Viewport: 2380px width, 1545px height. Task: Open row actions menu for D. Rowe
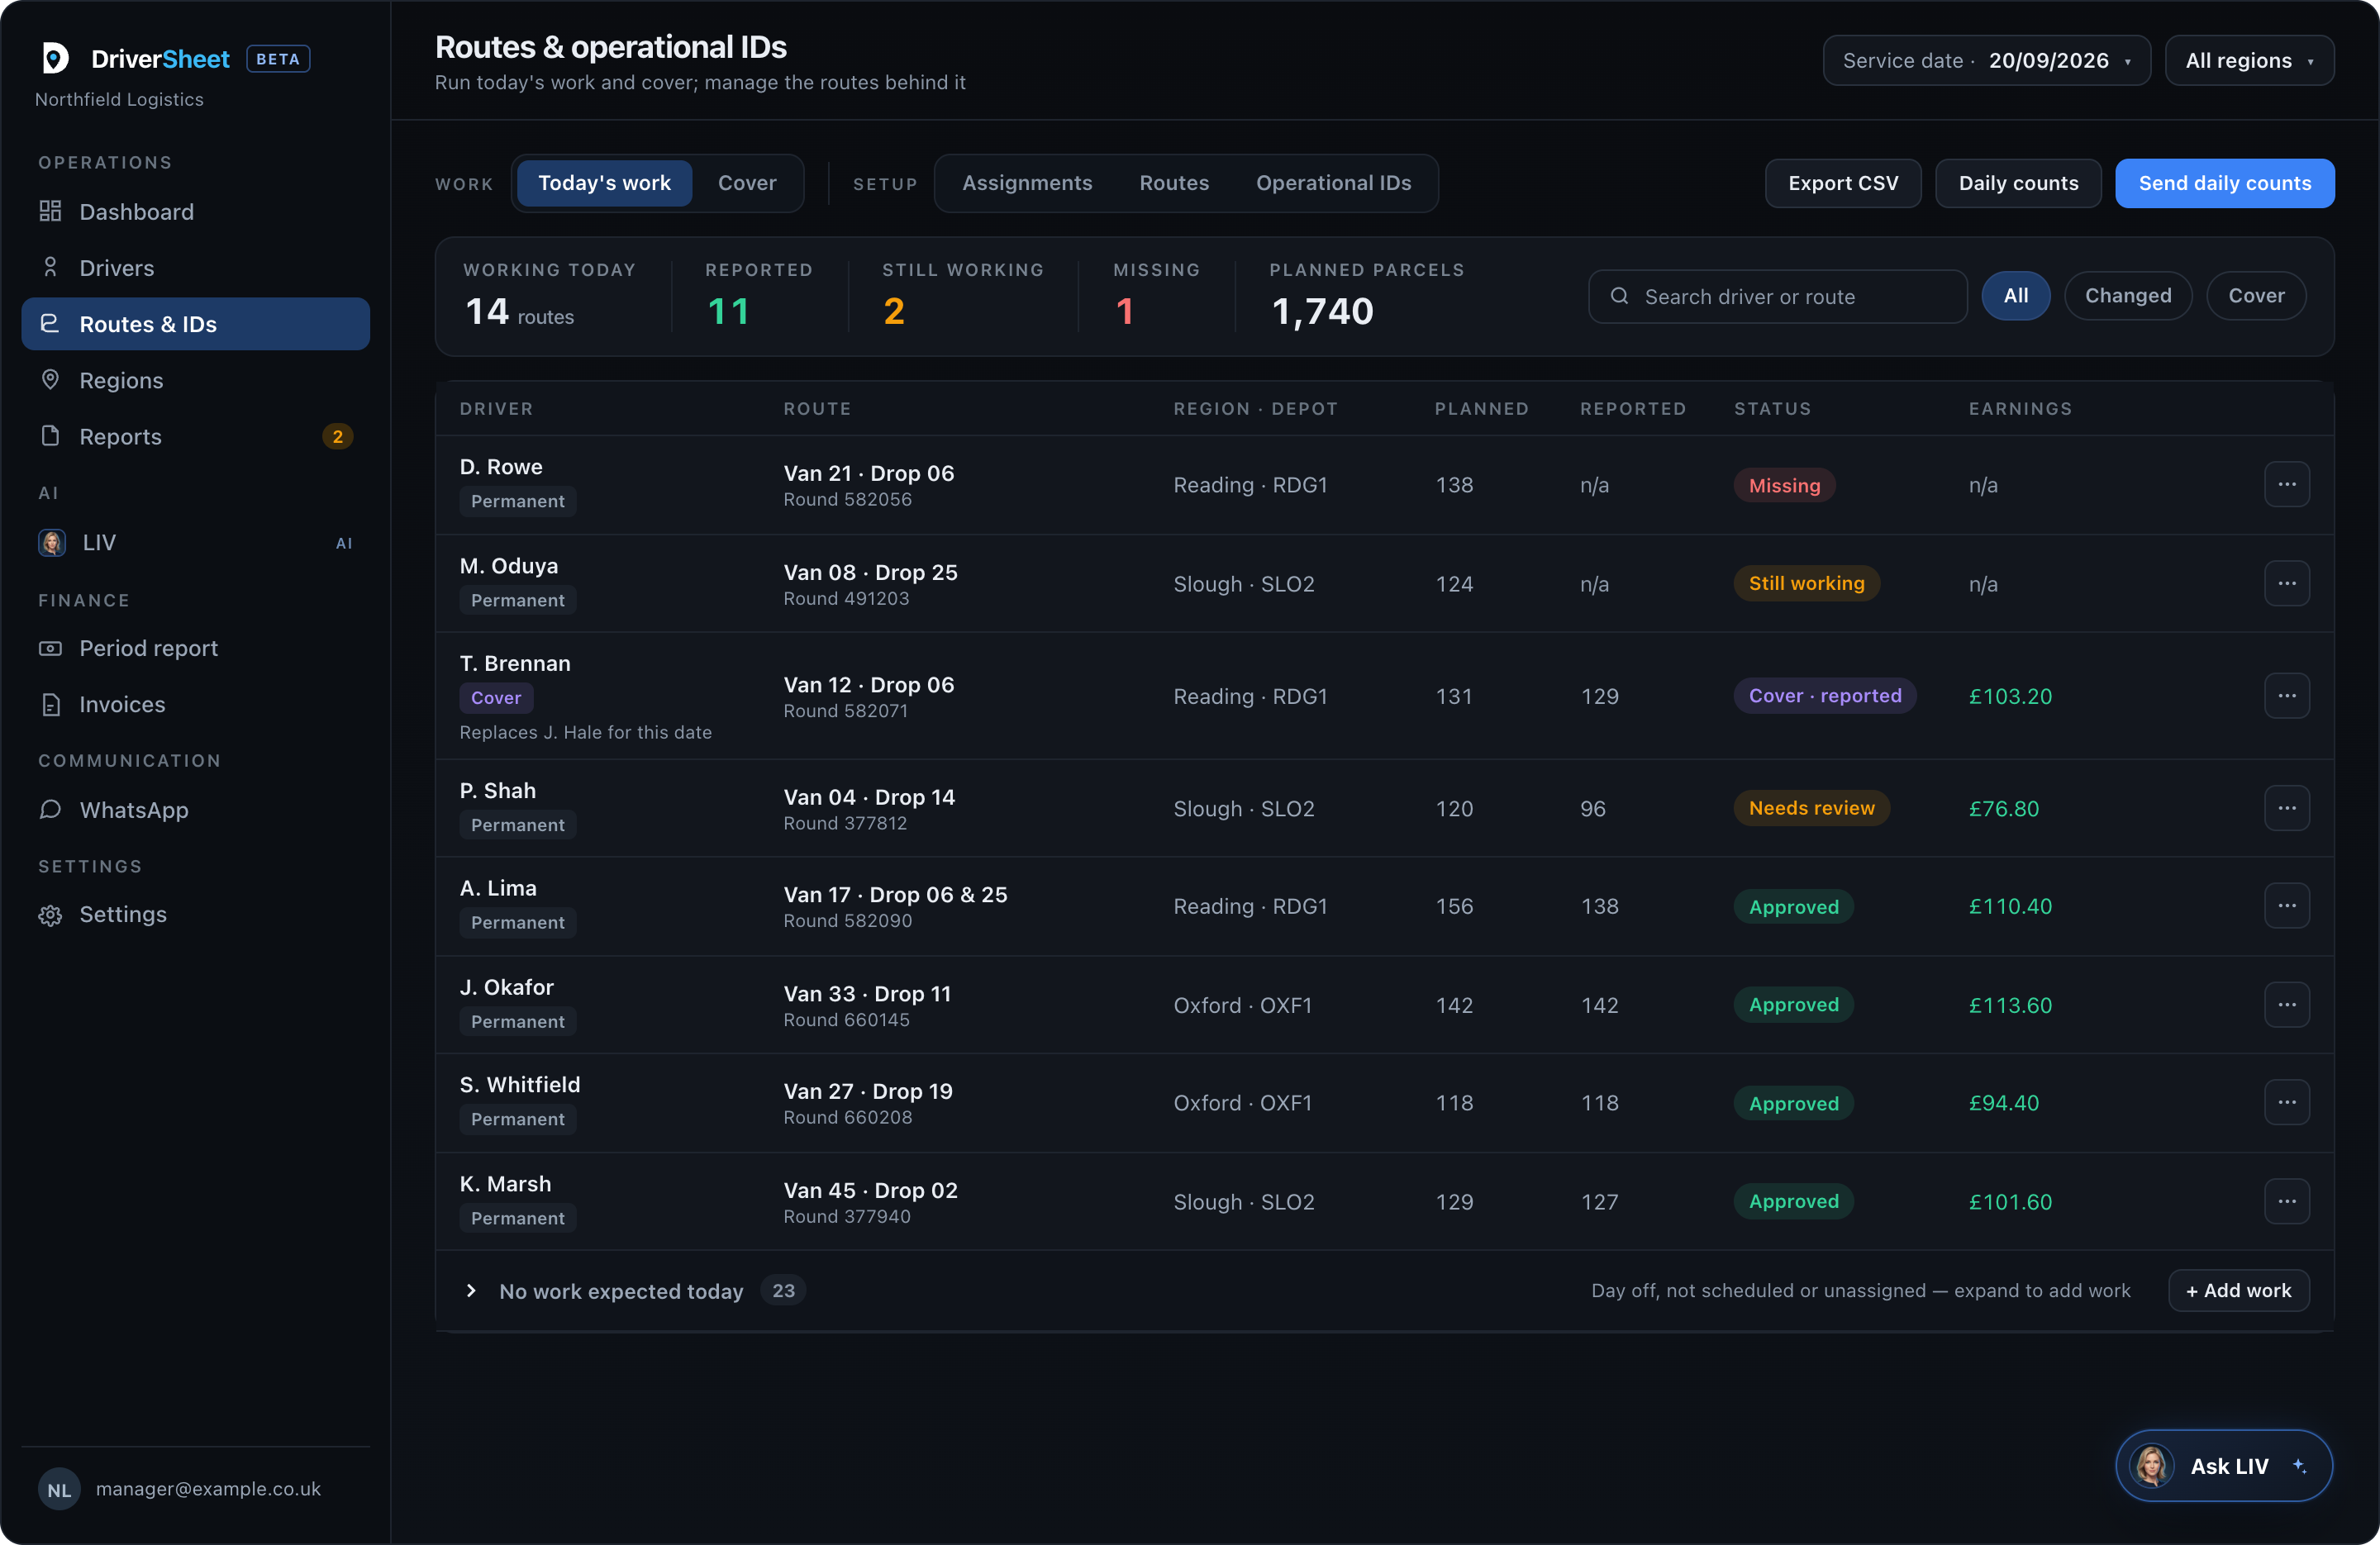2286,484
